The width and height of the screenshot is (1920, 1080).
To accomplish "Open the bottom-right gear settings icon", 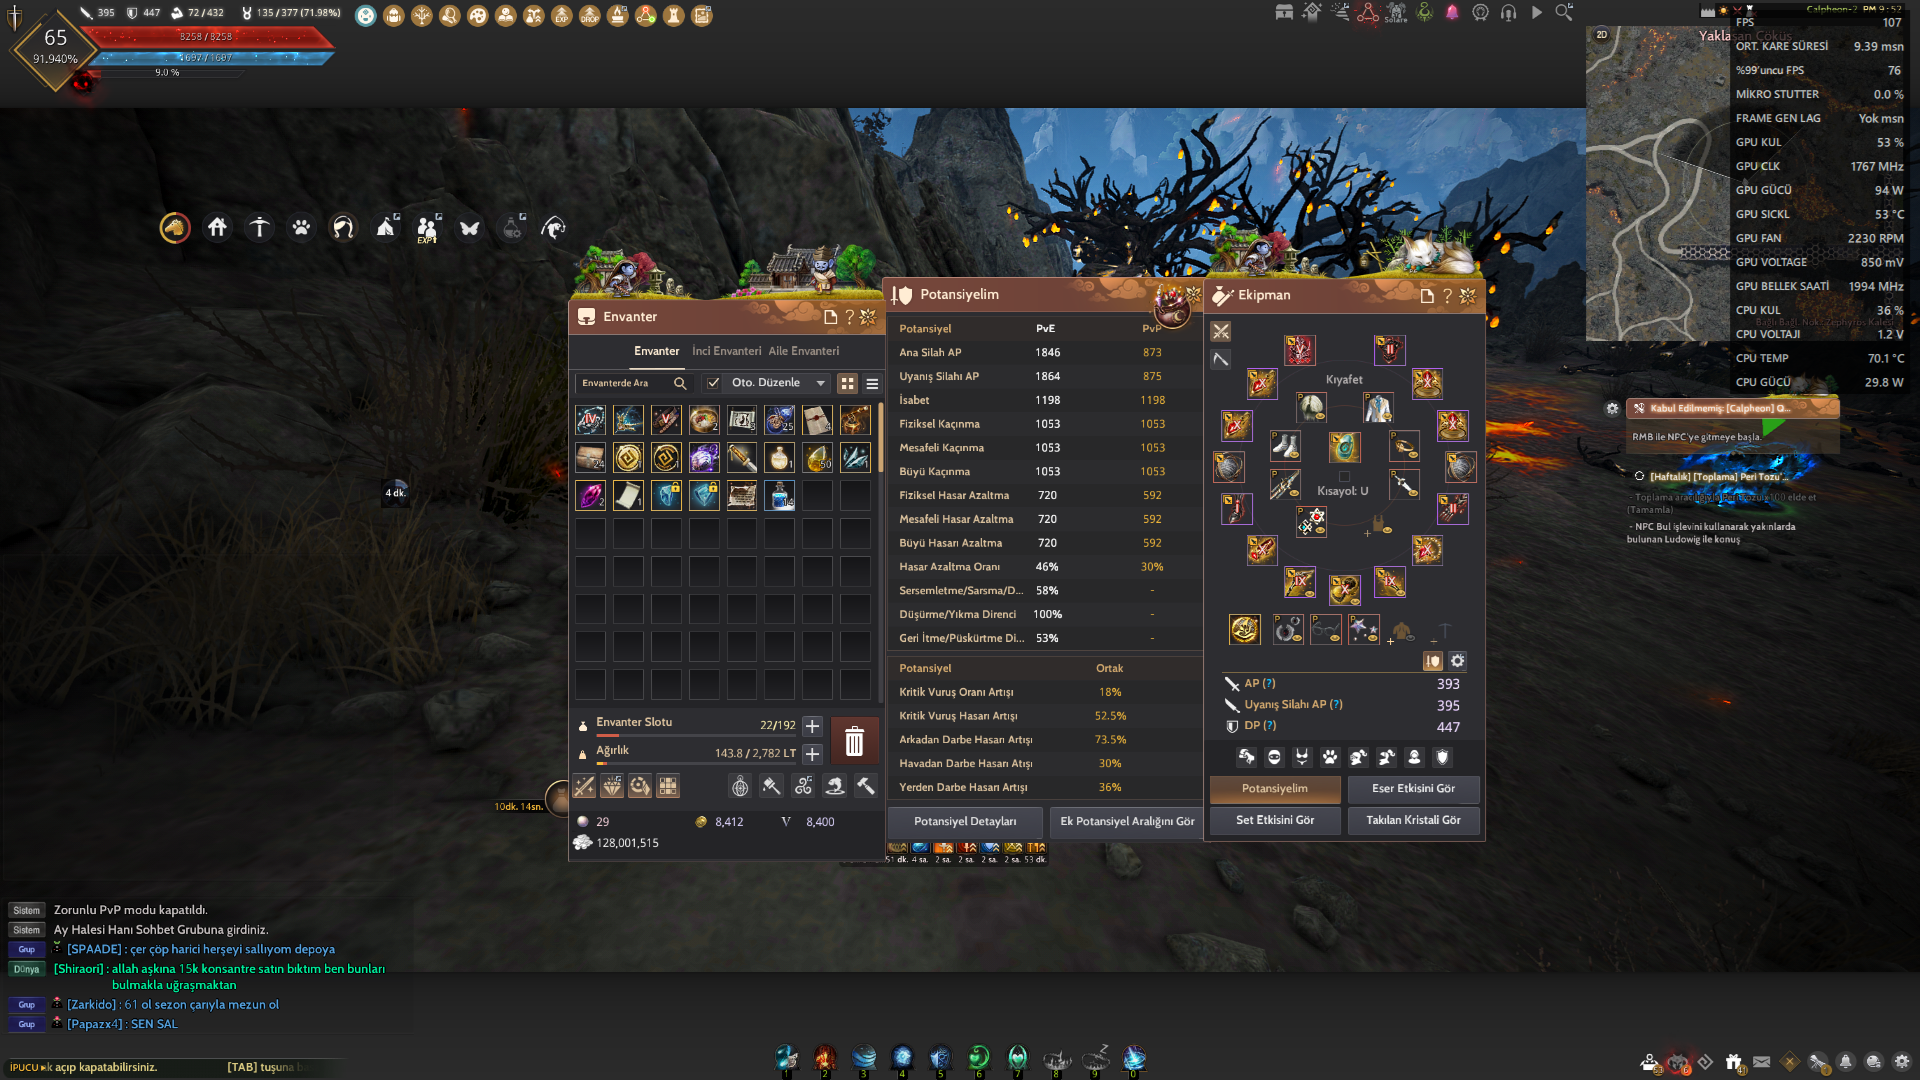I will pyautogui.click(x=1901, y=1062).
